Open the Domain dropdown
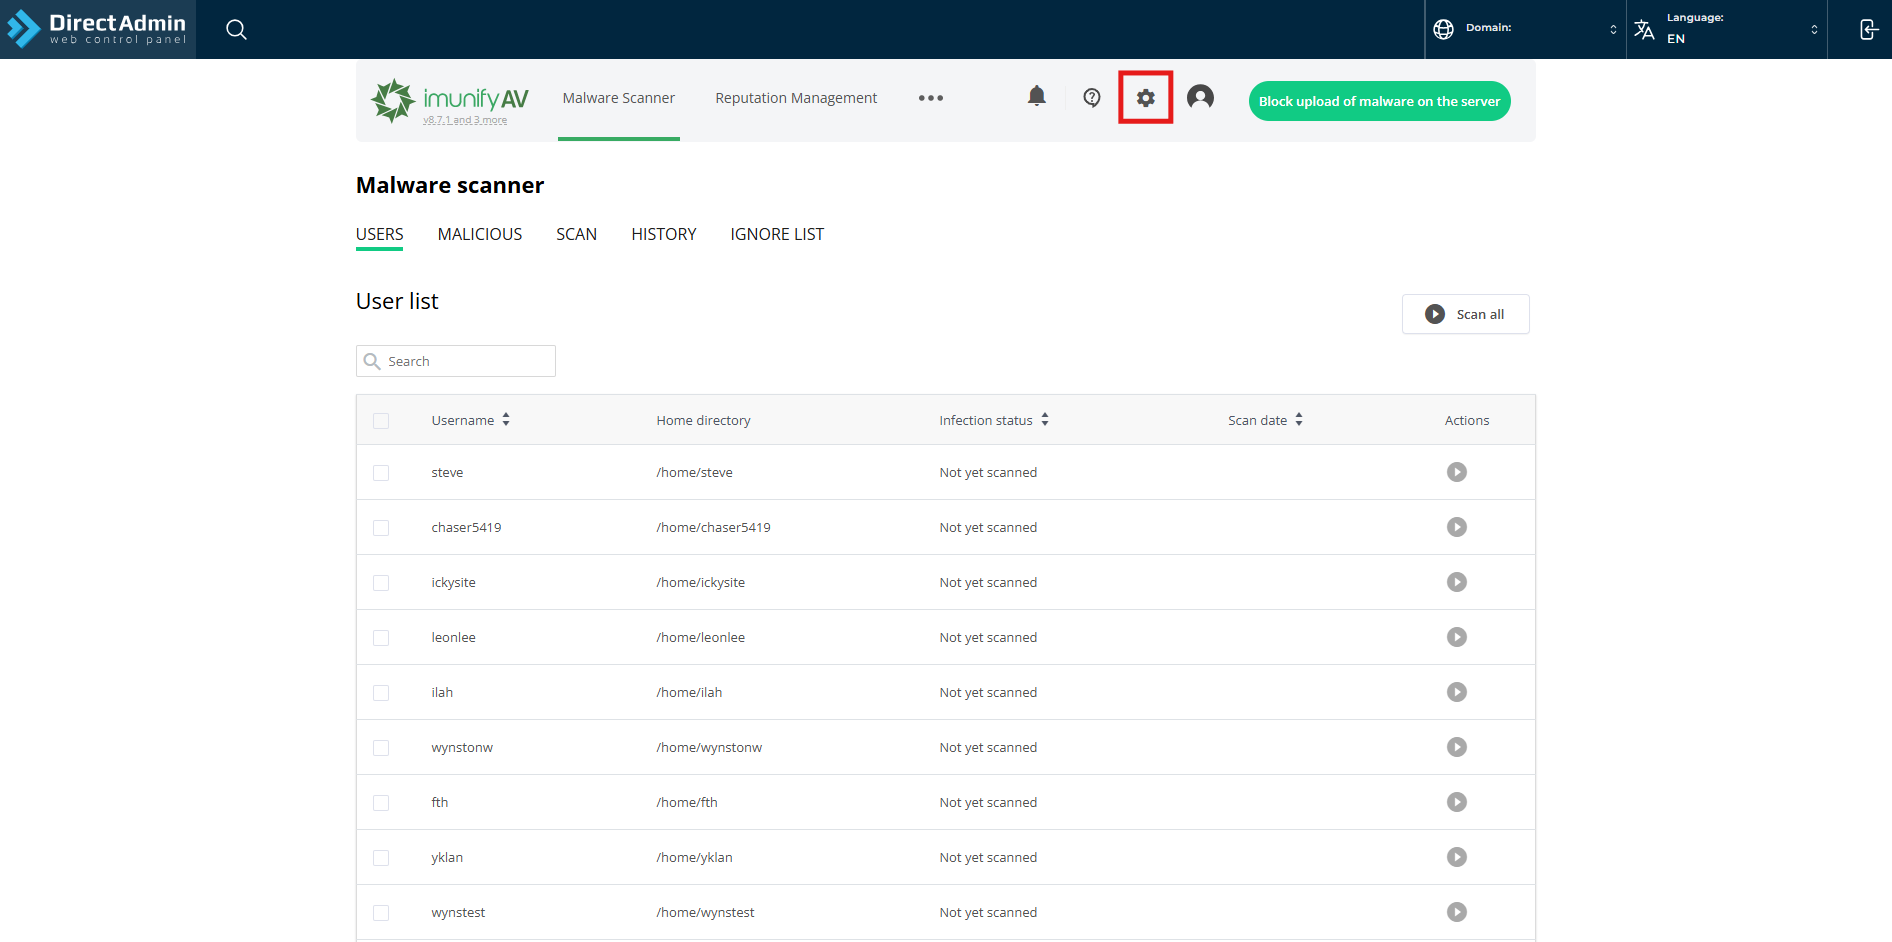This screenshot has width=1892, height=942. [1525, 29]
